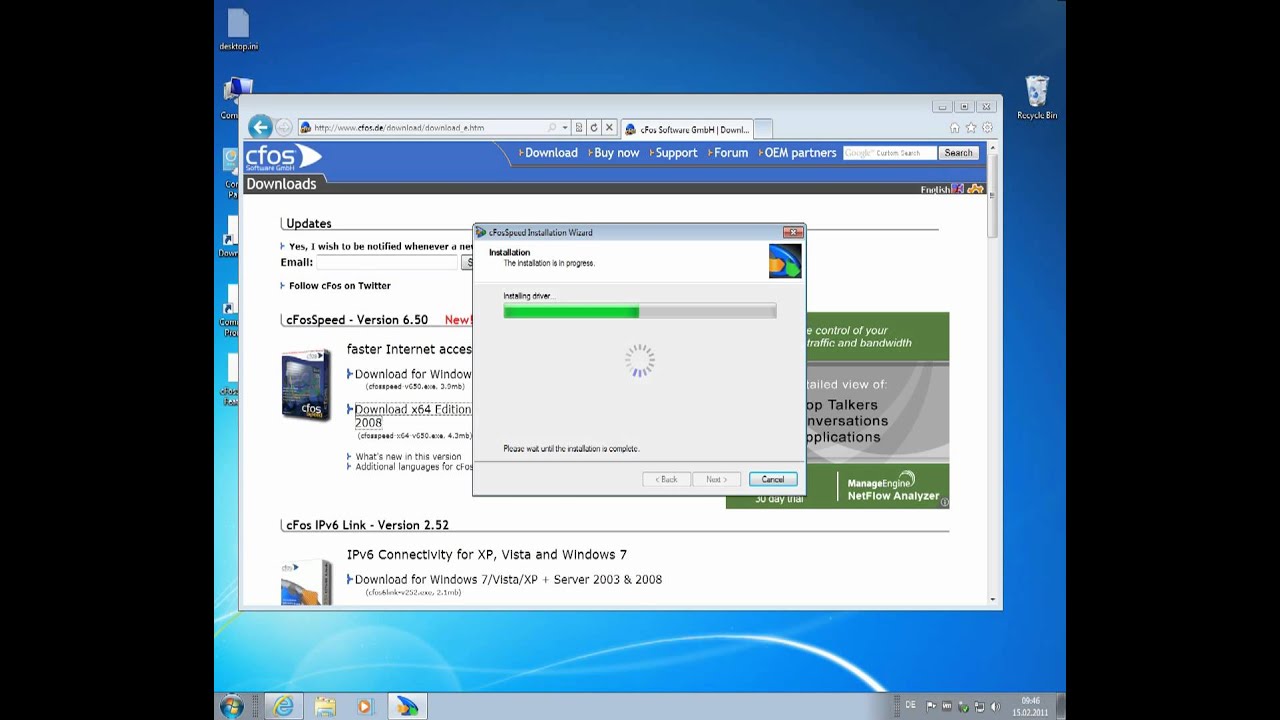Click Follow cFos on Twitter link
The image size is (1280, 720).
[340, 286]
